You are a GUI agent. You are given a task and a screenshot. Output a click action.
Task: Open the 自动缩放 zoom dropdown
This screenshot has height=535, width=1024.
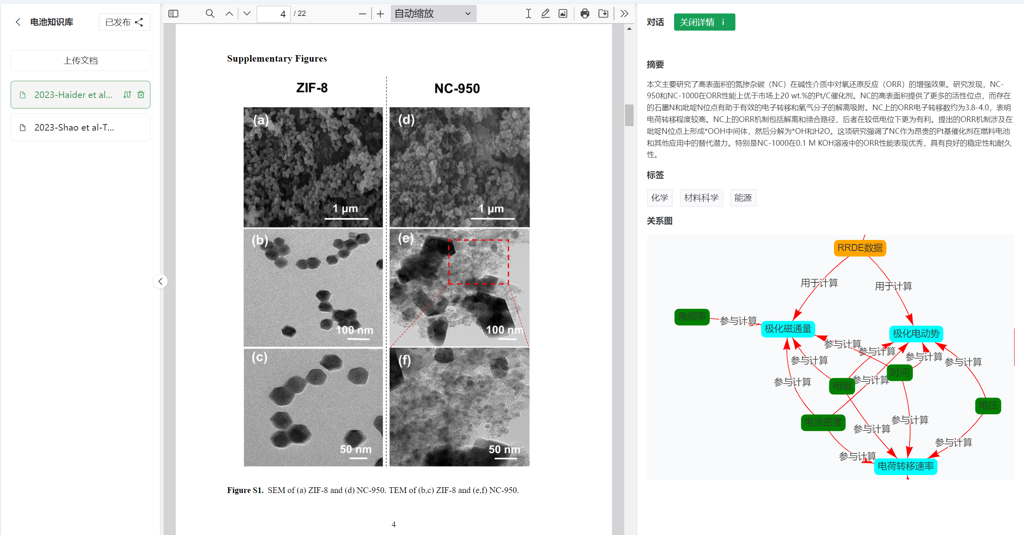coord(433,13)
